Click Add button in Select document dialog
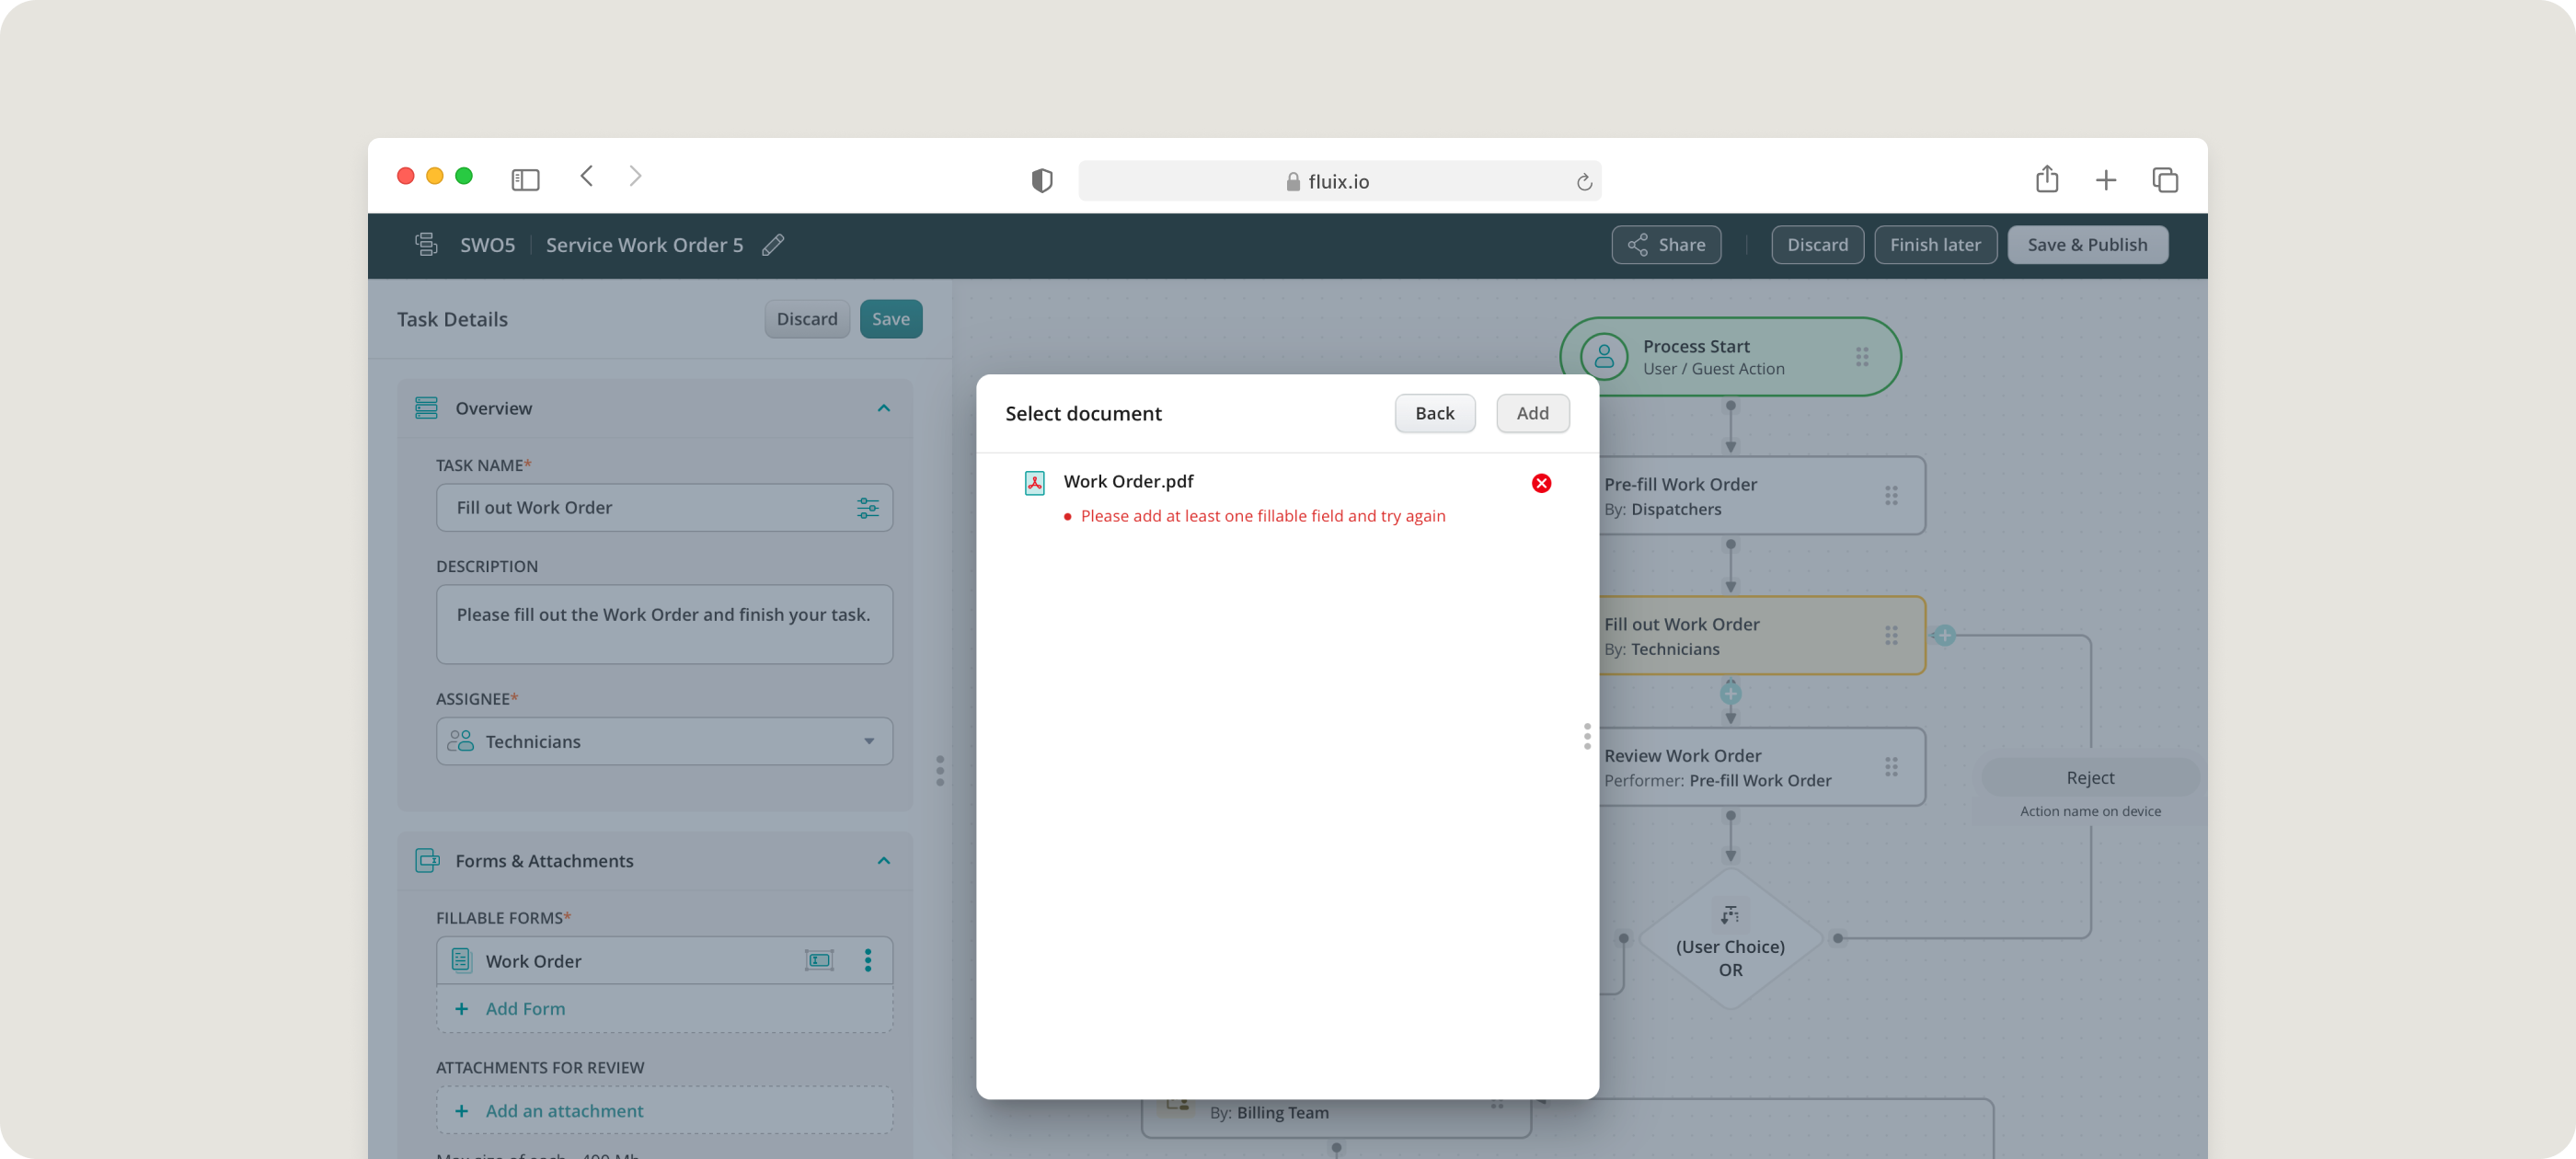2576x1159 pixels. click(1531, 413)
